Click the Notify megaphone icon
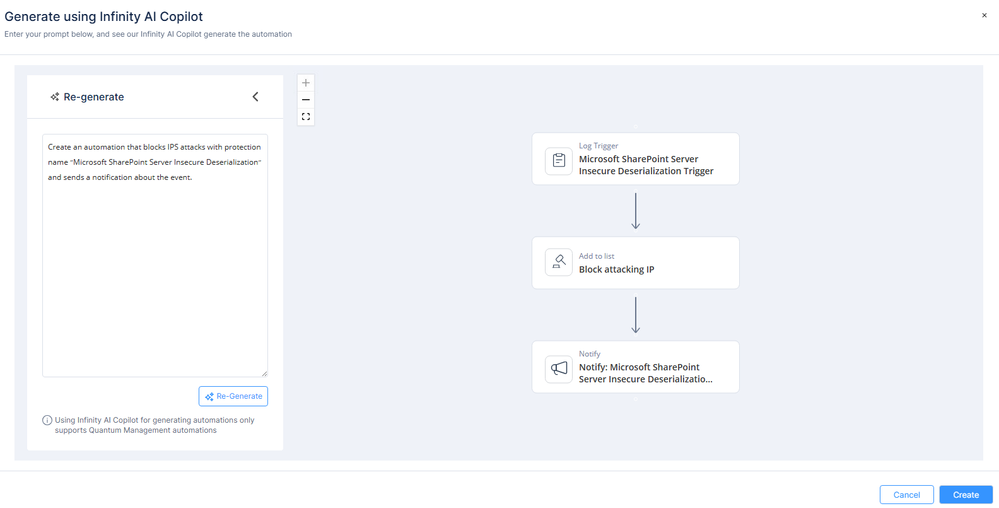Image resolution: width=999 pixels, height=508 pixels. pyautogui.click(x=559, y=368)
